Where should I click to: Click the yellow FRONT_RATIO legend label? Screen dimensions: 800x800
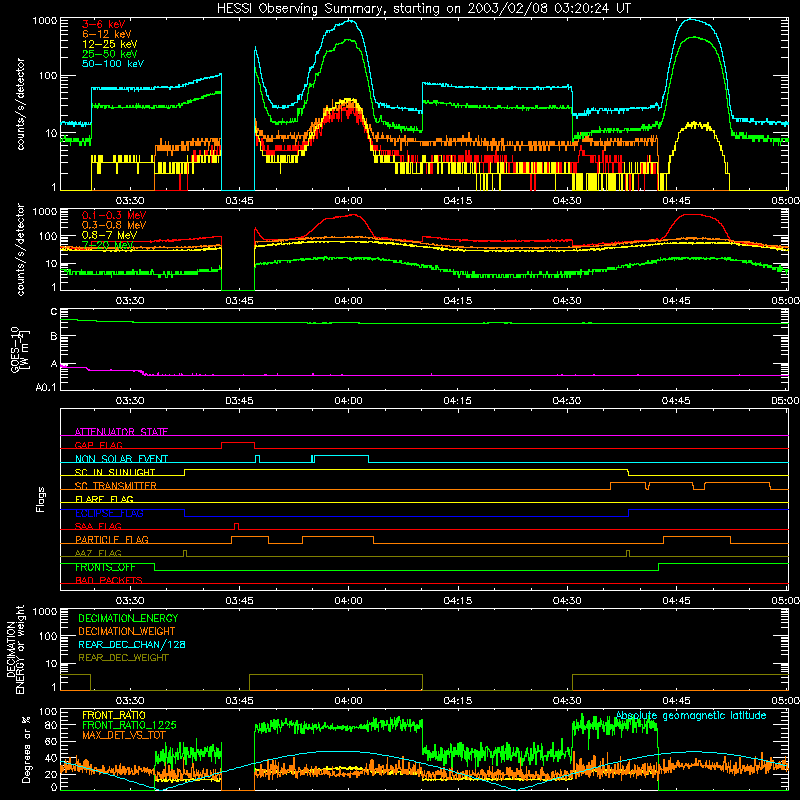[113, 715]
